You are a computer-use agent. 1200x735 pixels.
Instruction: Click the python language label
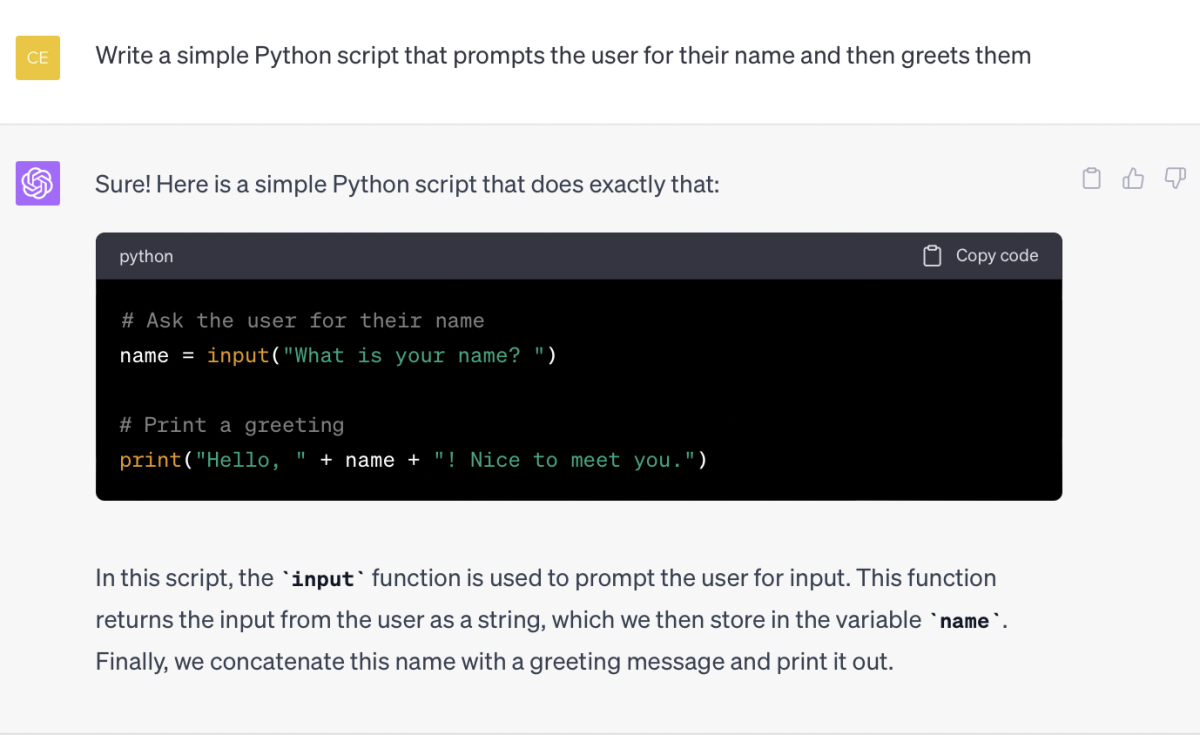click(146, 256)
